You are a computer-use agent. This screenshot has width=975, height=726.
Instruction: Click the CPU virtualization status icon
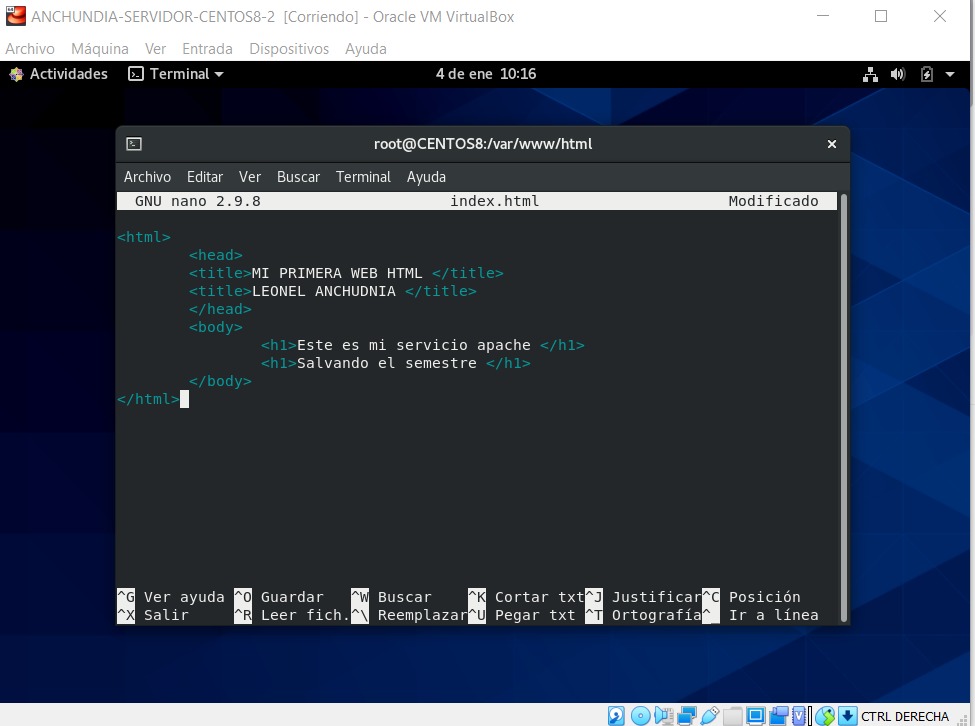click(799, 716)
